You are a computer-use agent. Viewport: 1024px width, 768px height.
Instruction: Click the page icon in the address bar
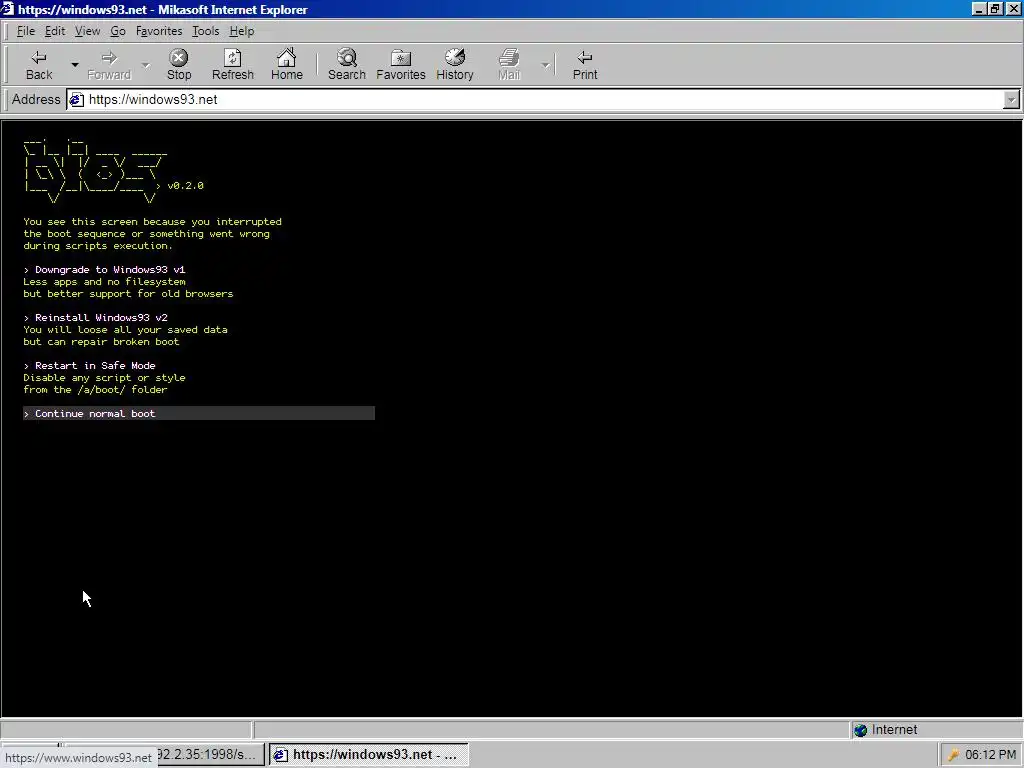[77, 100]
